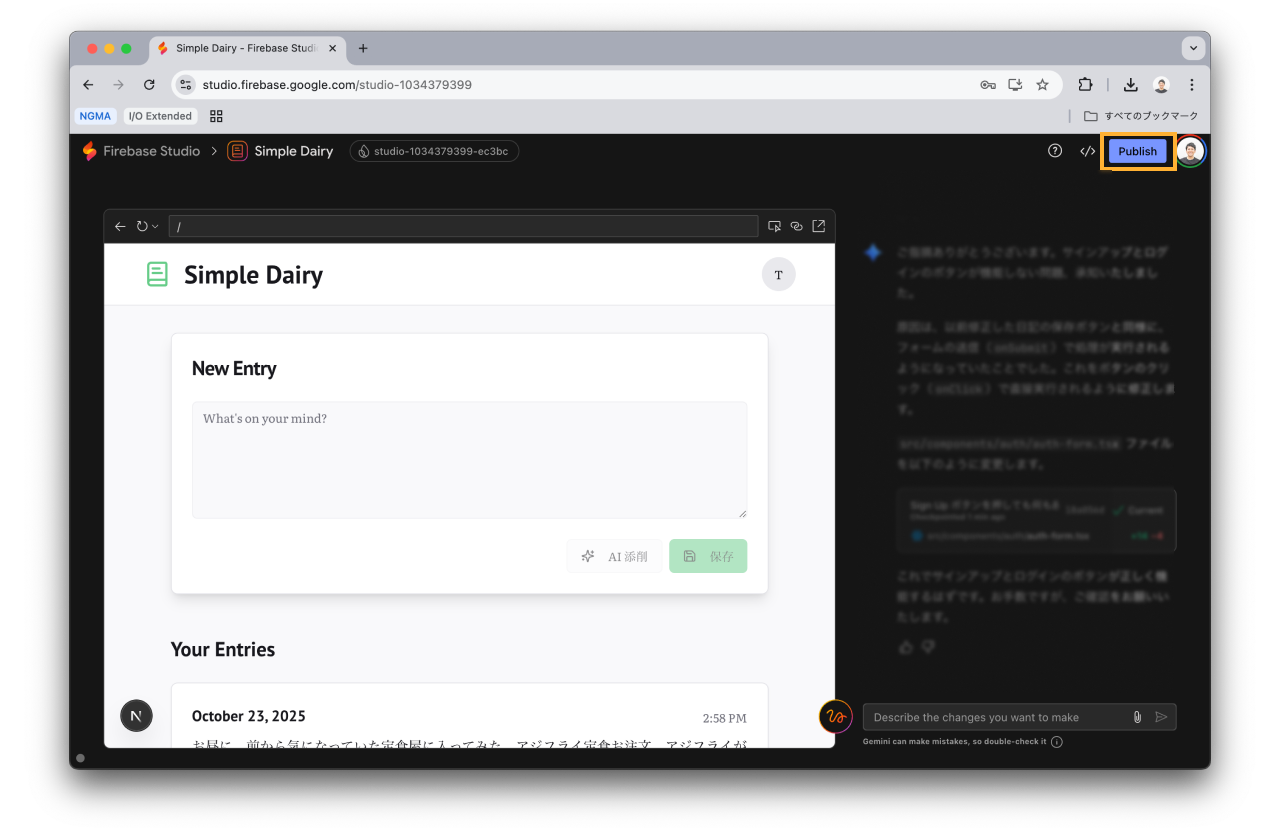Open the tab search chevron in the browser
This screenshot has width=1280, height=832.
tap(1194, 48)
